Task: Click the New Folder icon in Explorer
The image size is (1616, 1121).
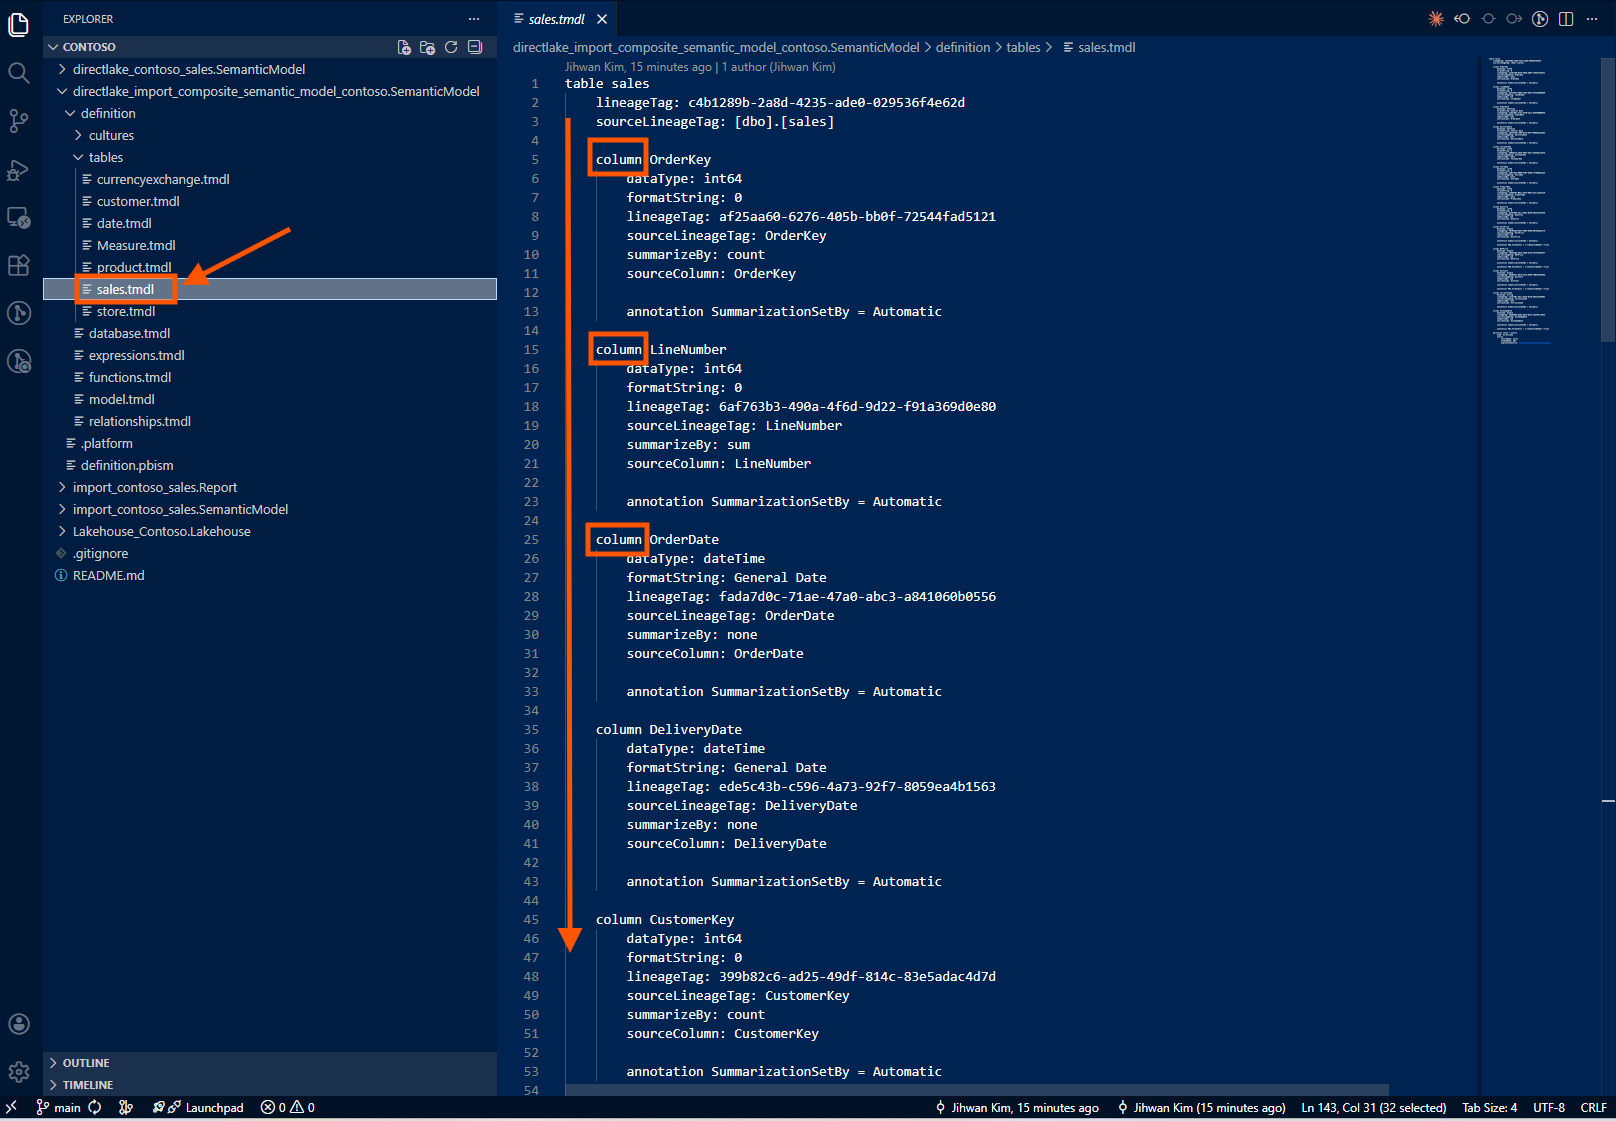Action: point(427,47)
